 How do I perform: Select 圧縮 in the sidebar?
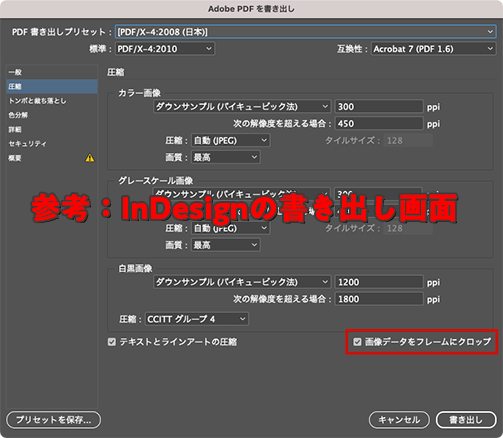pyautogui.click(x=52, y=86)
